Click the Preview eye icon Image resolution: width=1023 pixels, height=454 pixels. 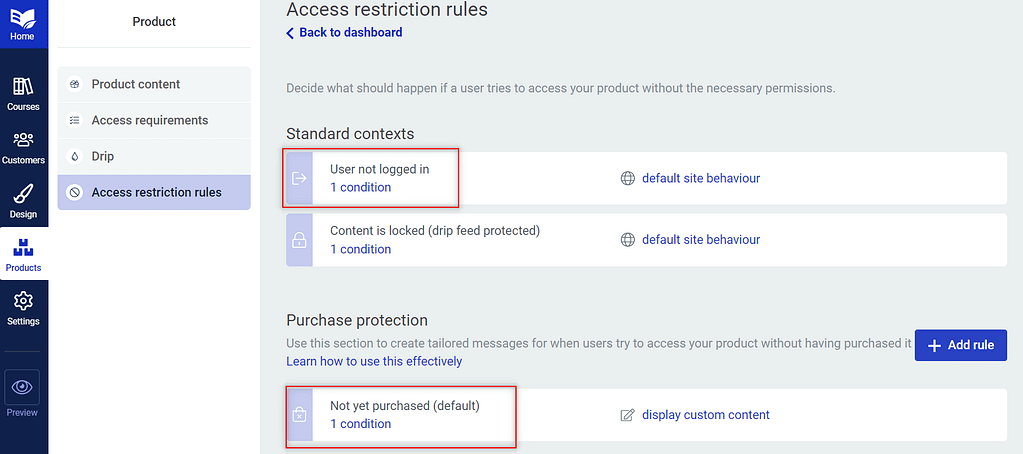click(23, 387)
